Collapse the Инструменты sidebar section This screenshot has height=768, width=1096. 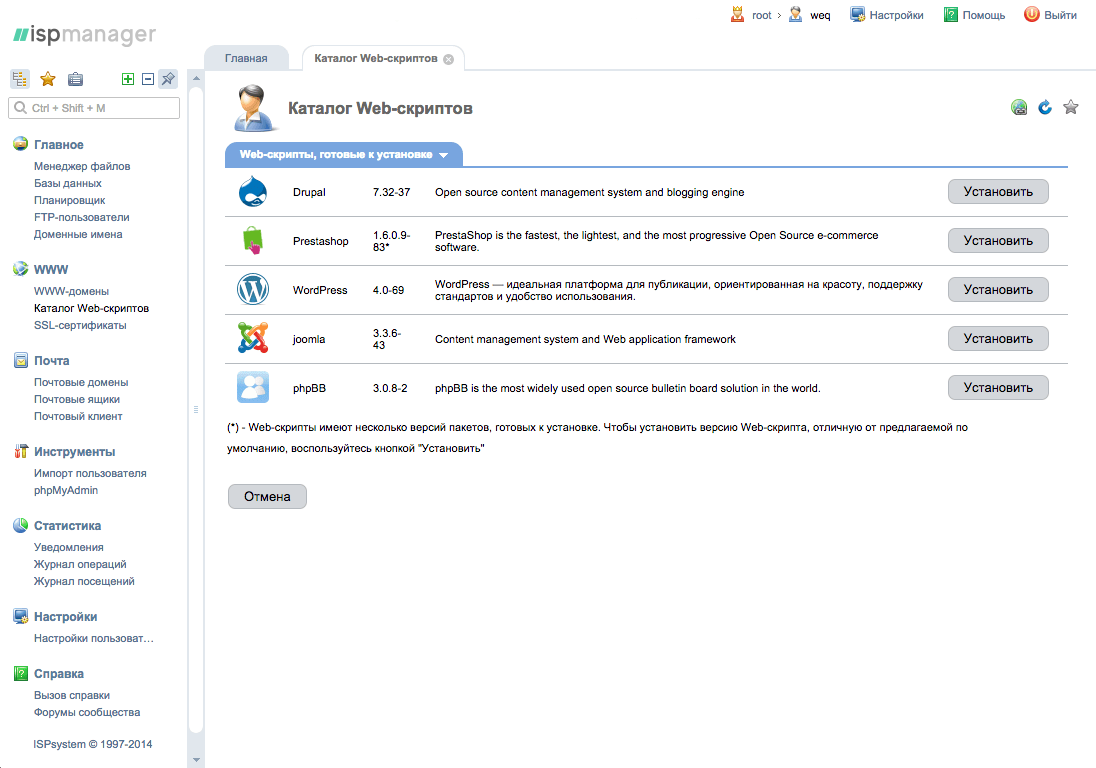pos(74,452)
